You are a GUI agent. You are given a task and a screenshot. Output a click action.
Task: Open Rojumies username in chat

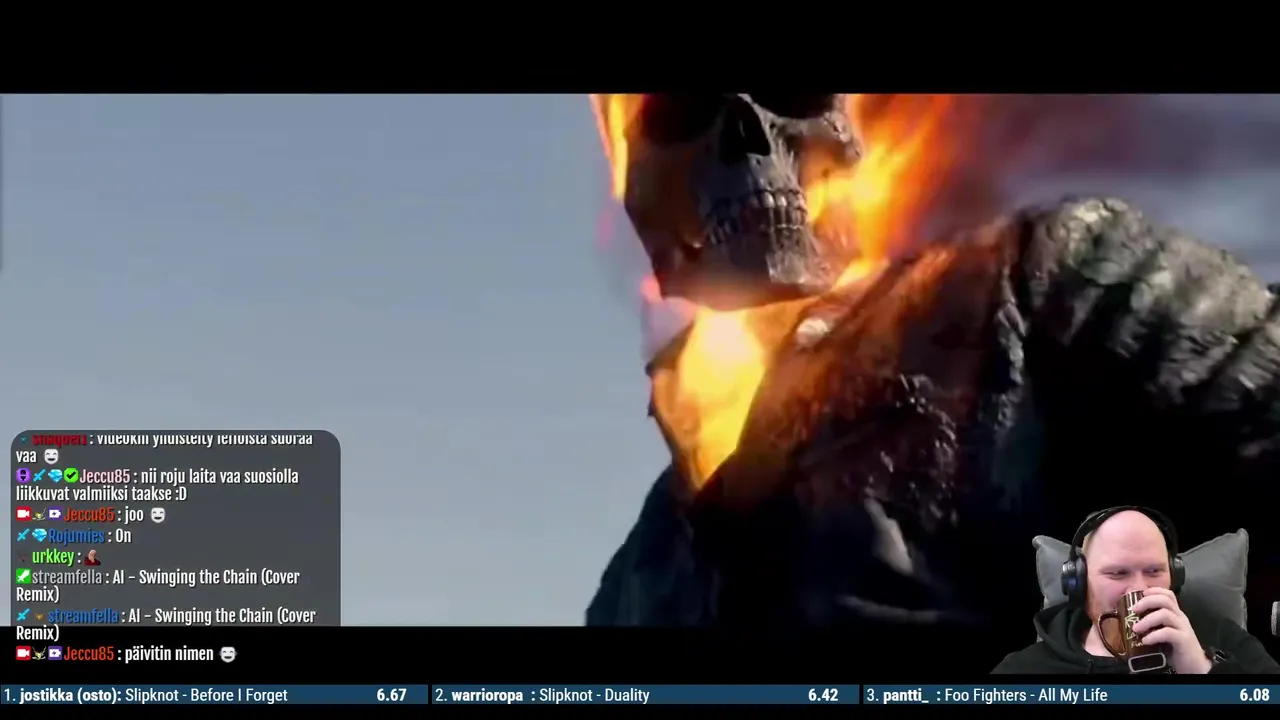click(76, 536)
